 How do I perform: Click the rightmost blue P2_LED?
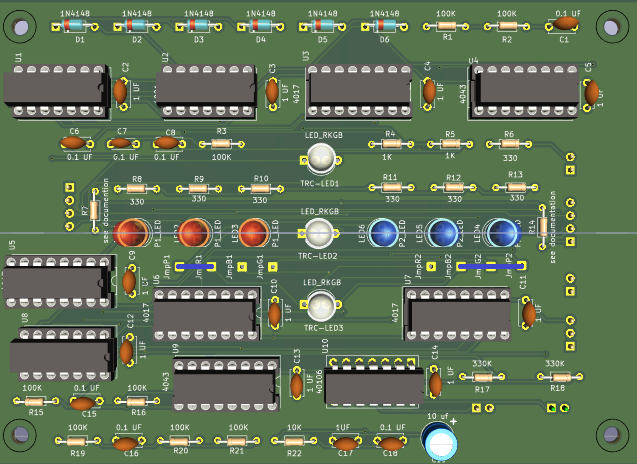coord(503,233)
